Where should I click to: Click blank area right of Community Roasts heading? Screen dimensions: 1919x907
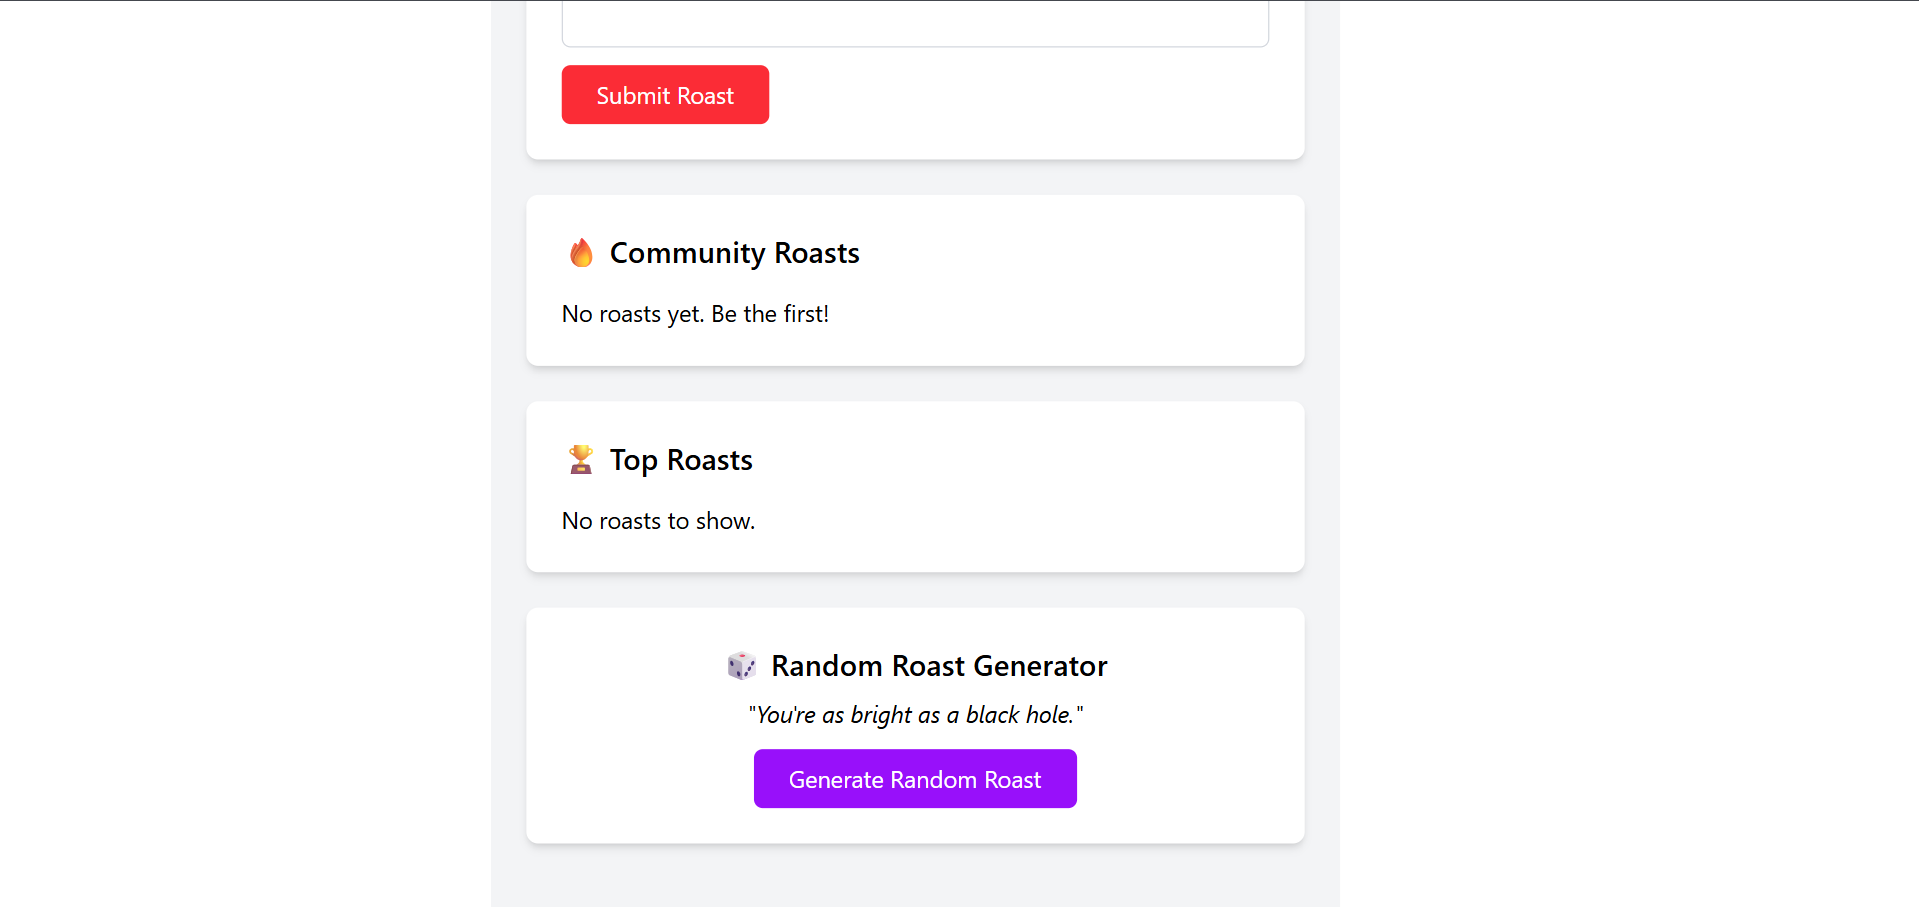click(x=1080, y=253)
